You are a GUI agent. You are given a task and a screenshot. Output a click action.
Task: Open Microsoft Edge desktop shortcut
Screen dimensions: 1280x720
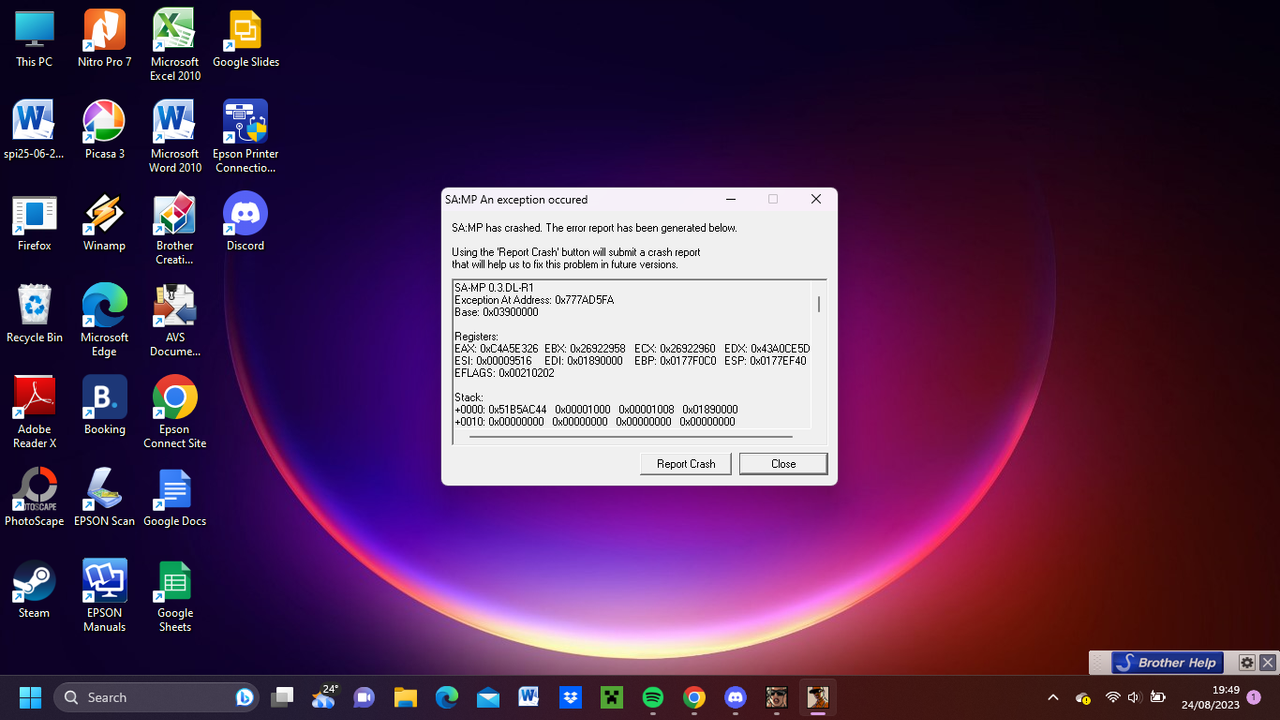(104, 321)
